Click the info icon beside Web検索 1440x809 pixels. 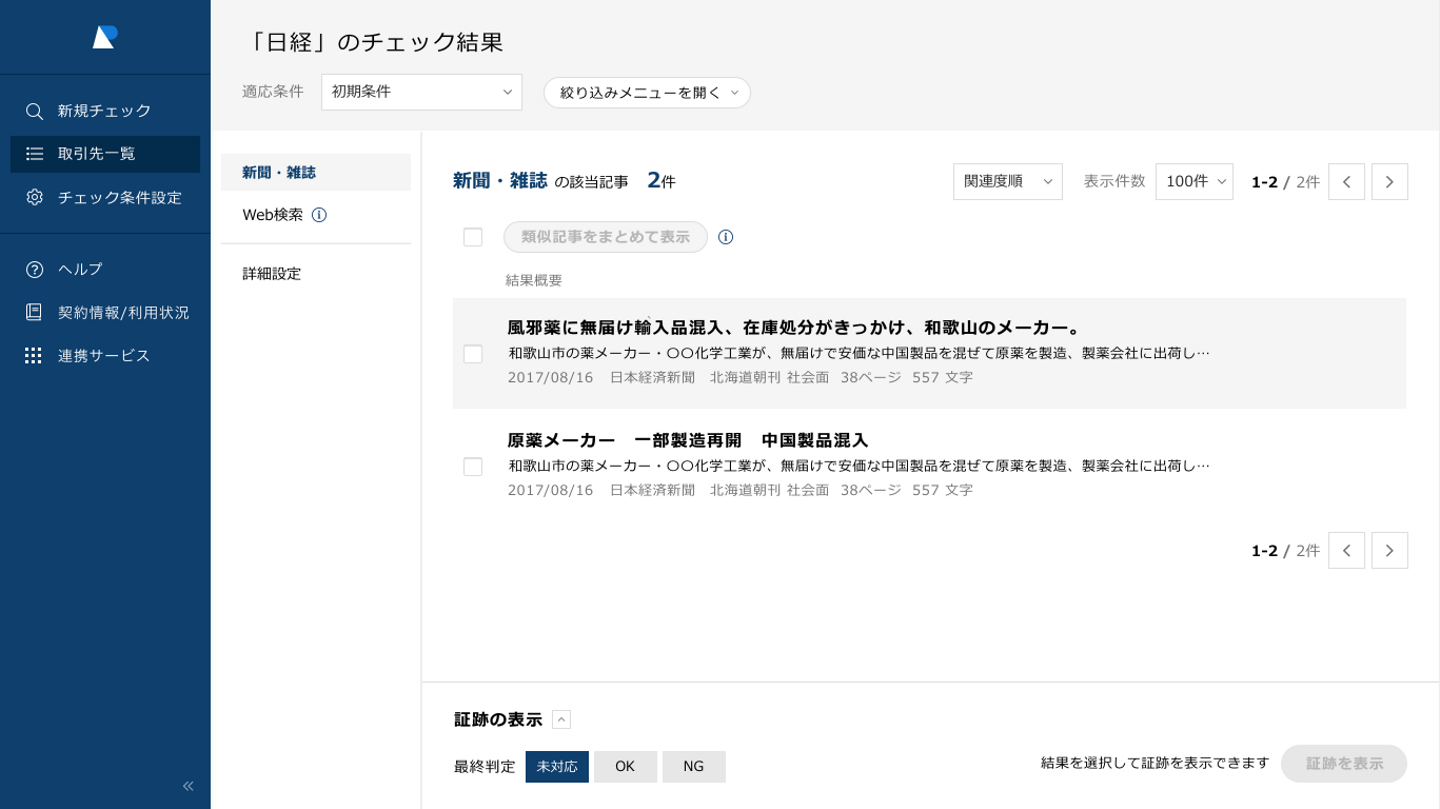(319, 215)
